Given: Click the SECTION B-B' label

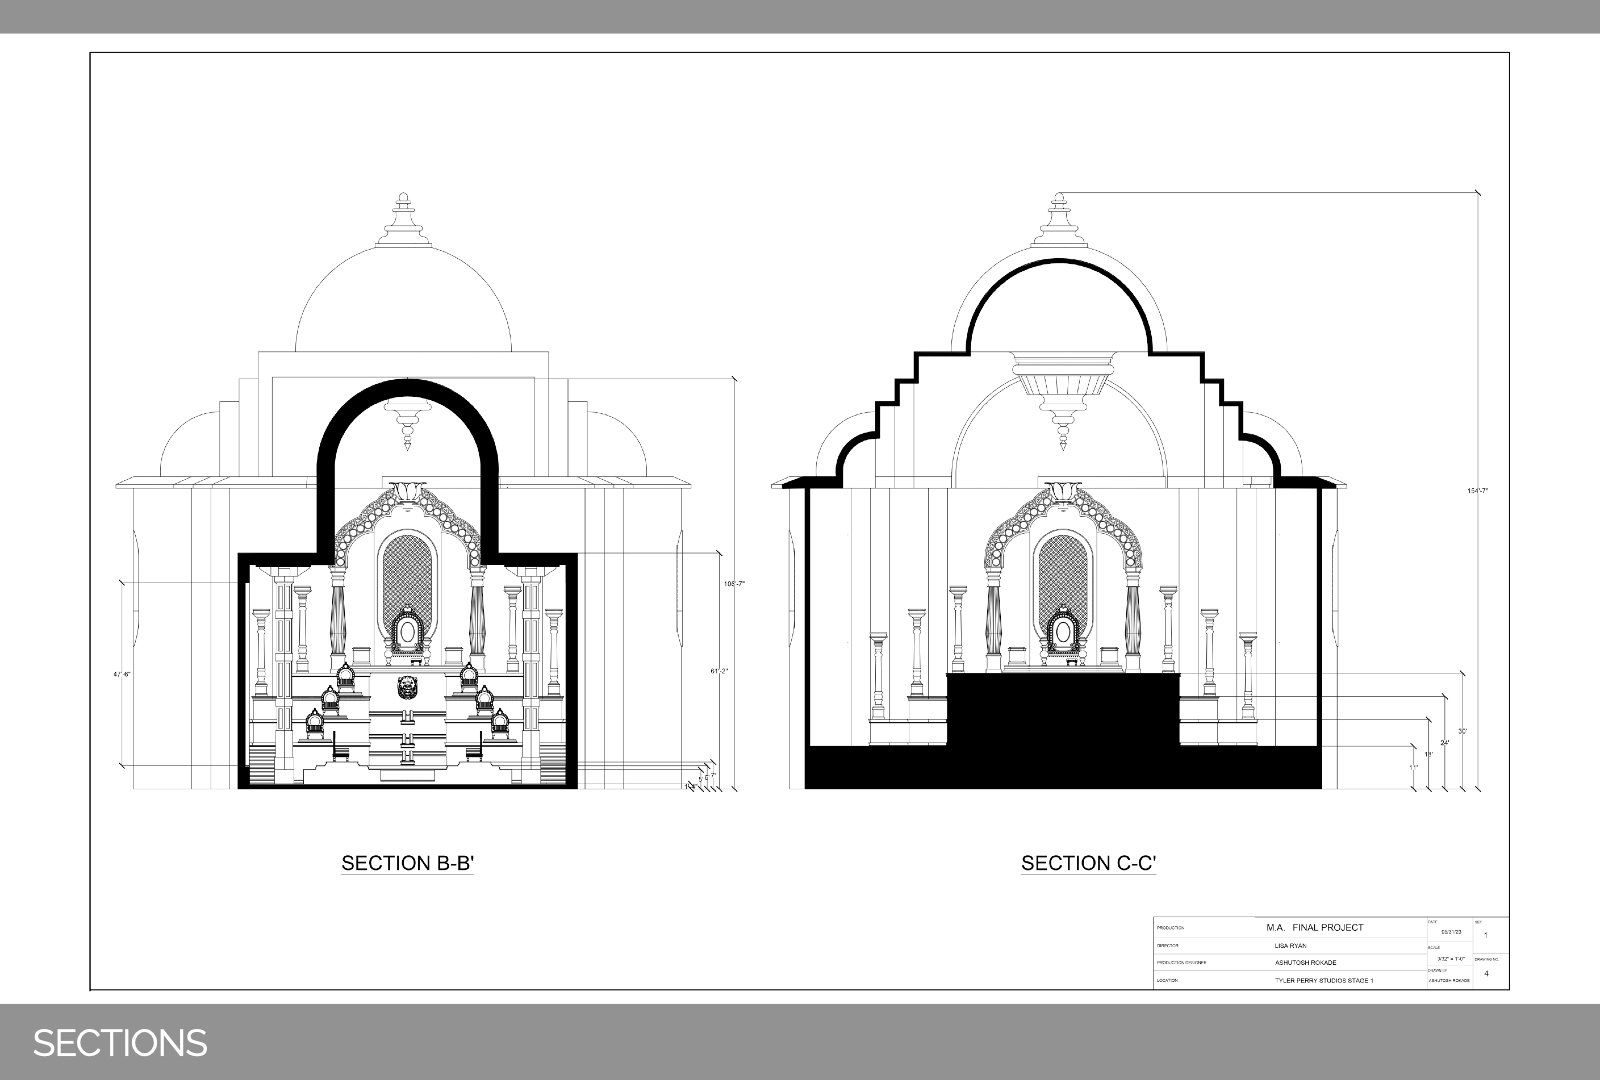Looking at the screenshot, I should [407, 863].
